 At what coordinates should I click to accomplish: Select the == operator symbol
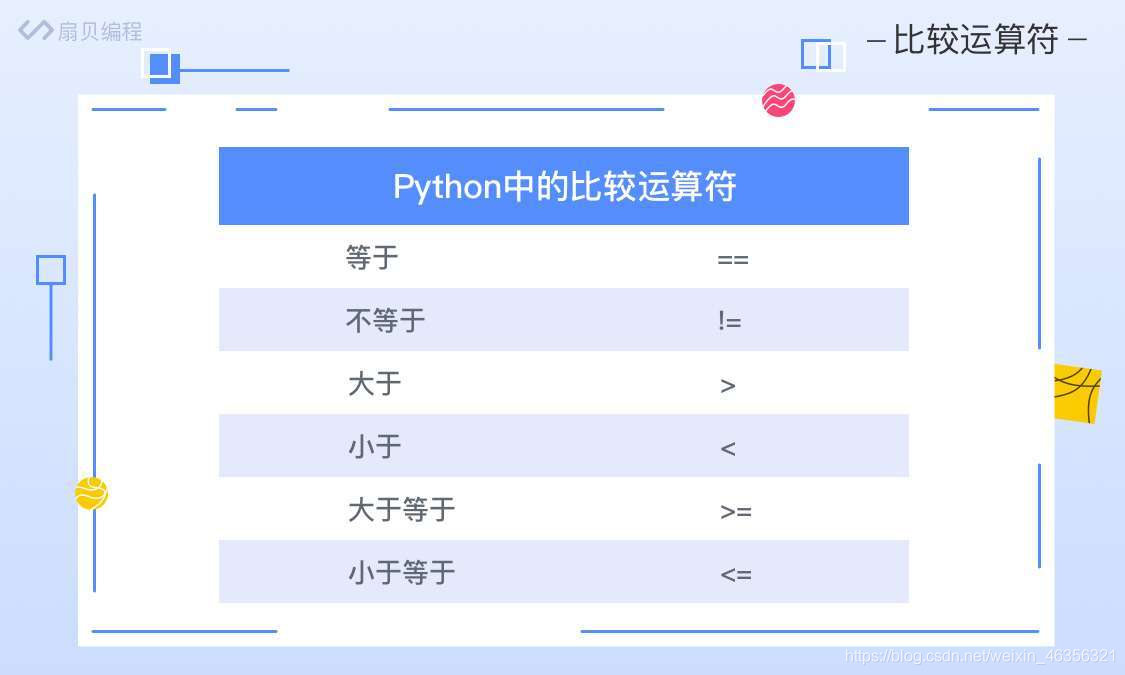[x=733, y=259]
